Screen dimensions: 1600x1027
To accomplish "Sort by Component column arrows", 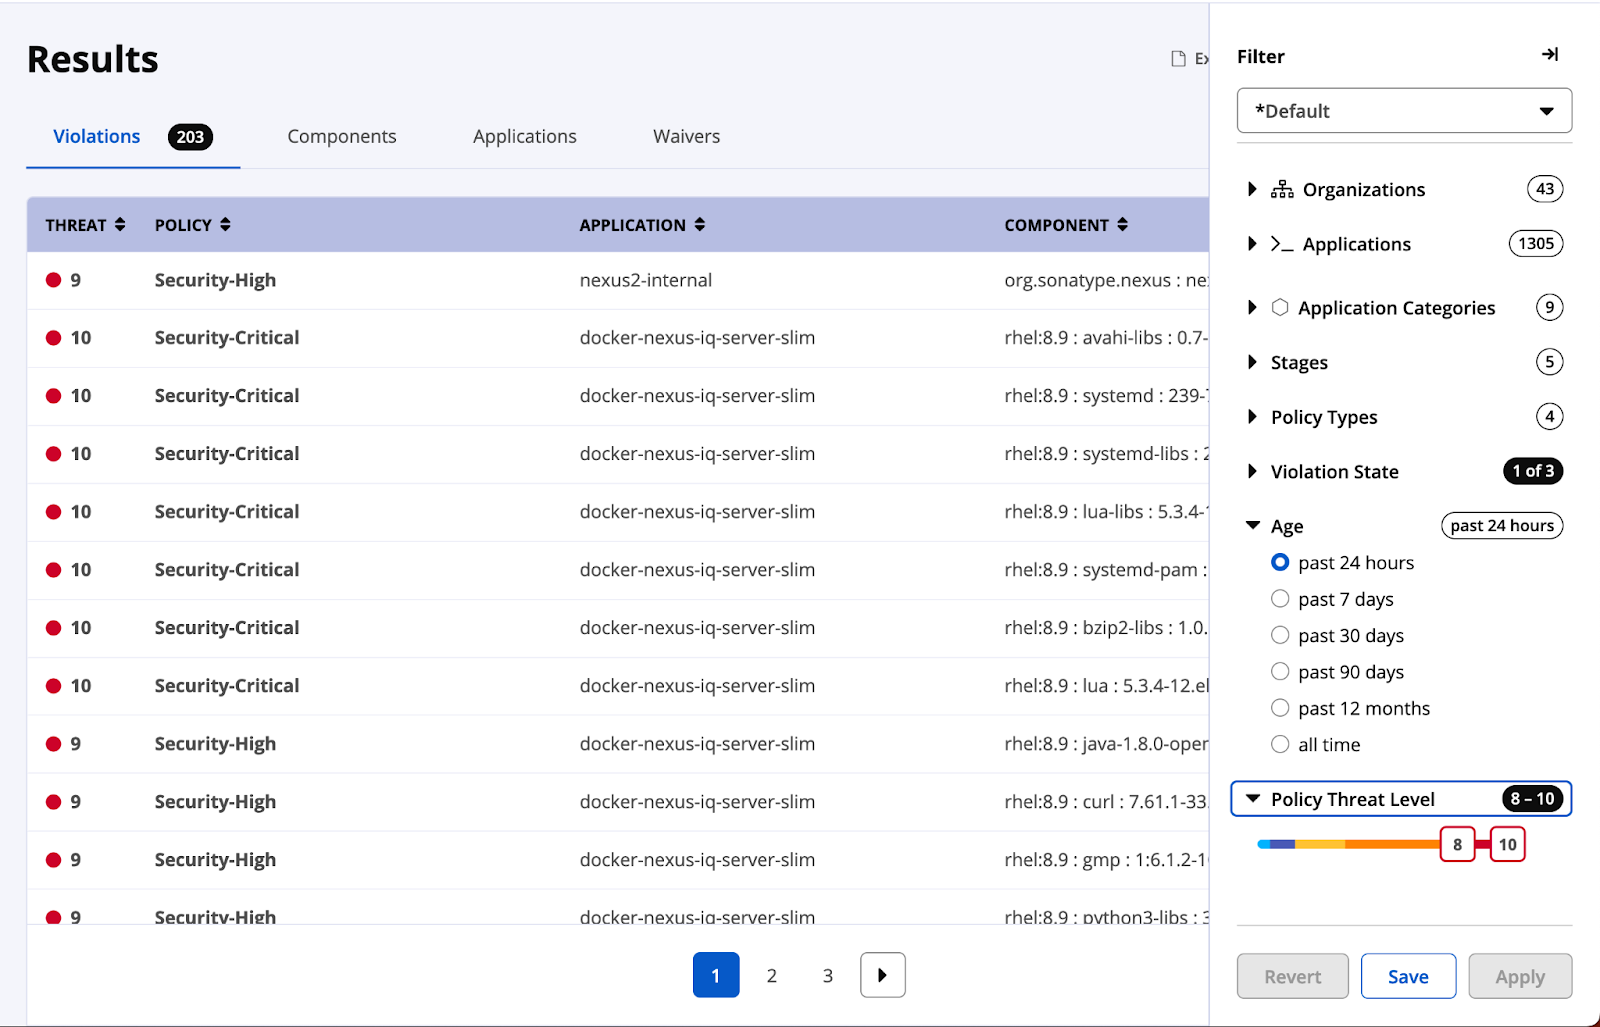I will (1122, 225).
